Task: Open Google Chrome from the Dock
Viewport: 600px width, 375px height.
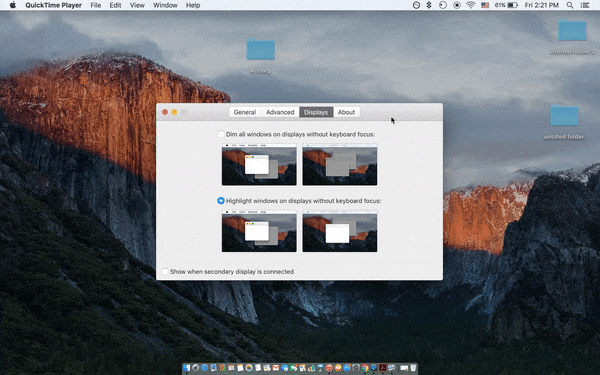Action: click(x=365, y=368)
